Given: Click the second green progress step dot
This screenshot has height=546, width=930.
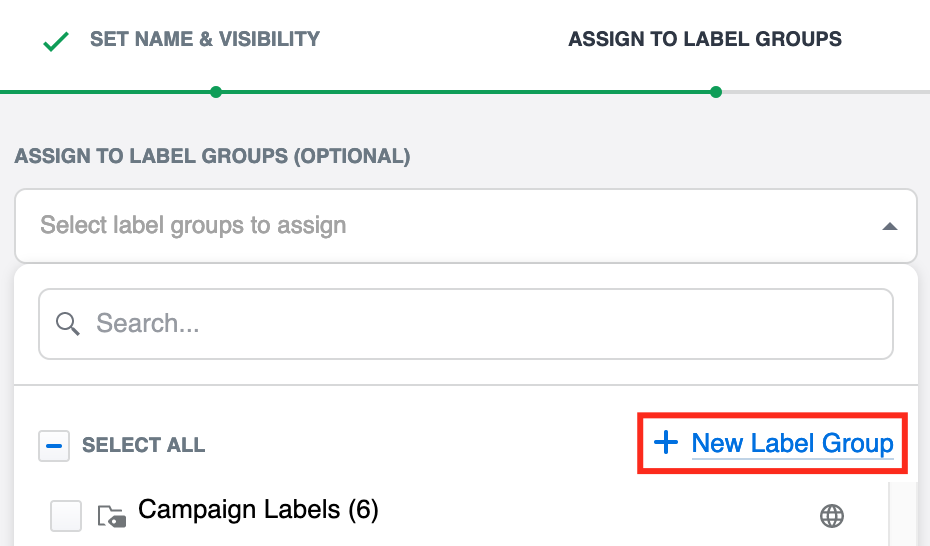Looking at the screenshot, I should tap(716, 92).
